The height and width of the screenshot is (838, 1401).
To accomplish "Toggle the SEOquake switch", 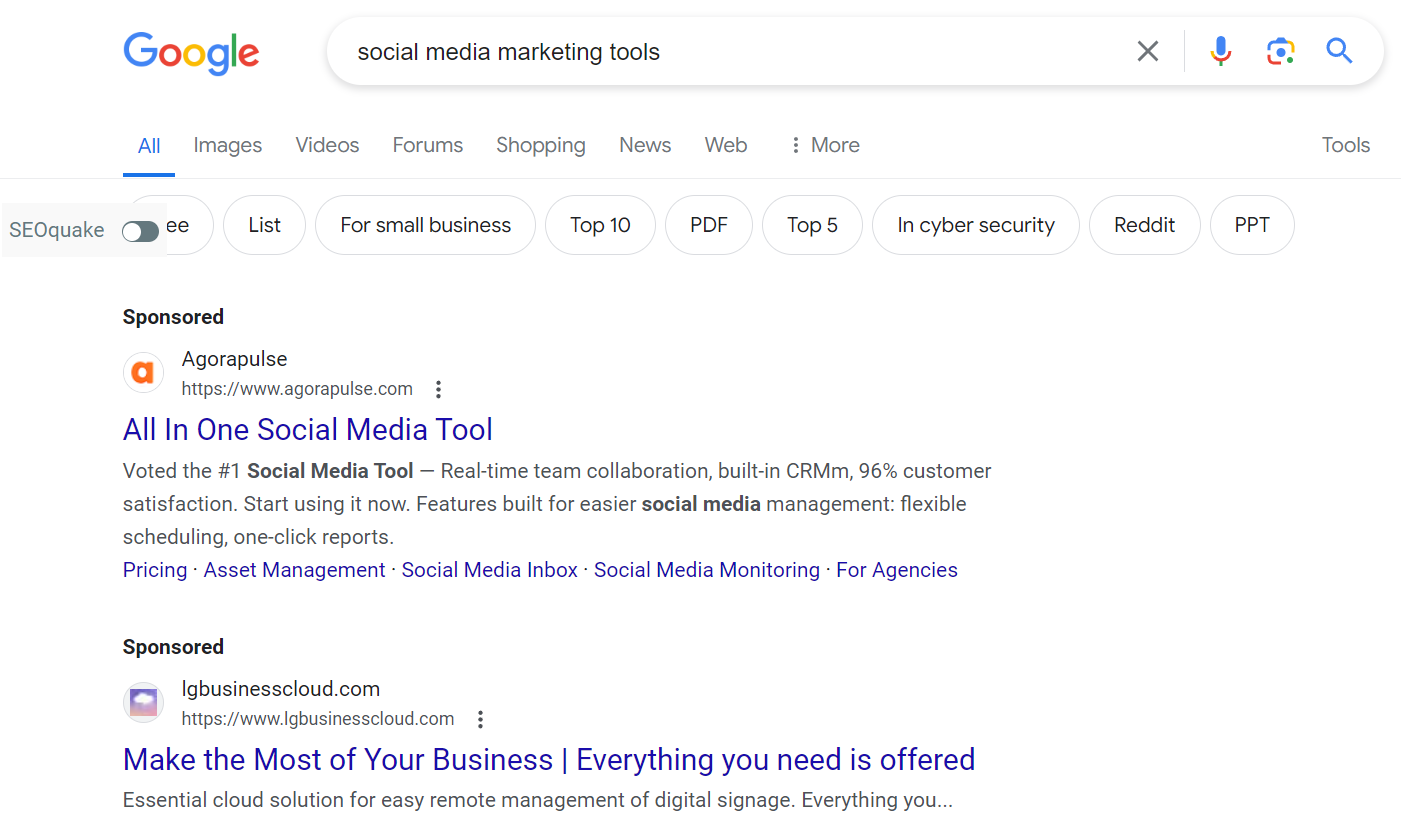I will 140,232.
